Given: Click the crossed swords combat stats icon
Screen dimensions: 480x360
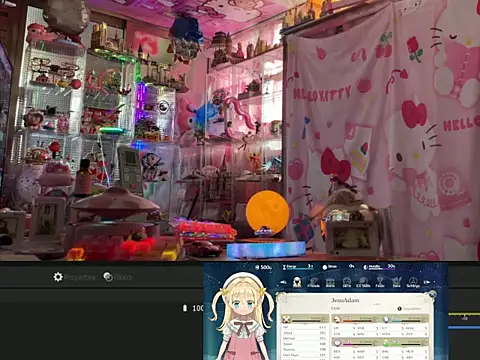Looking at the screenshot, I should tap(286, 319).
